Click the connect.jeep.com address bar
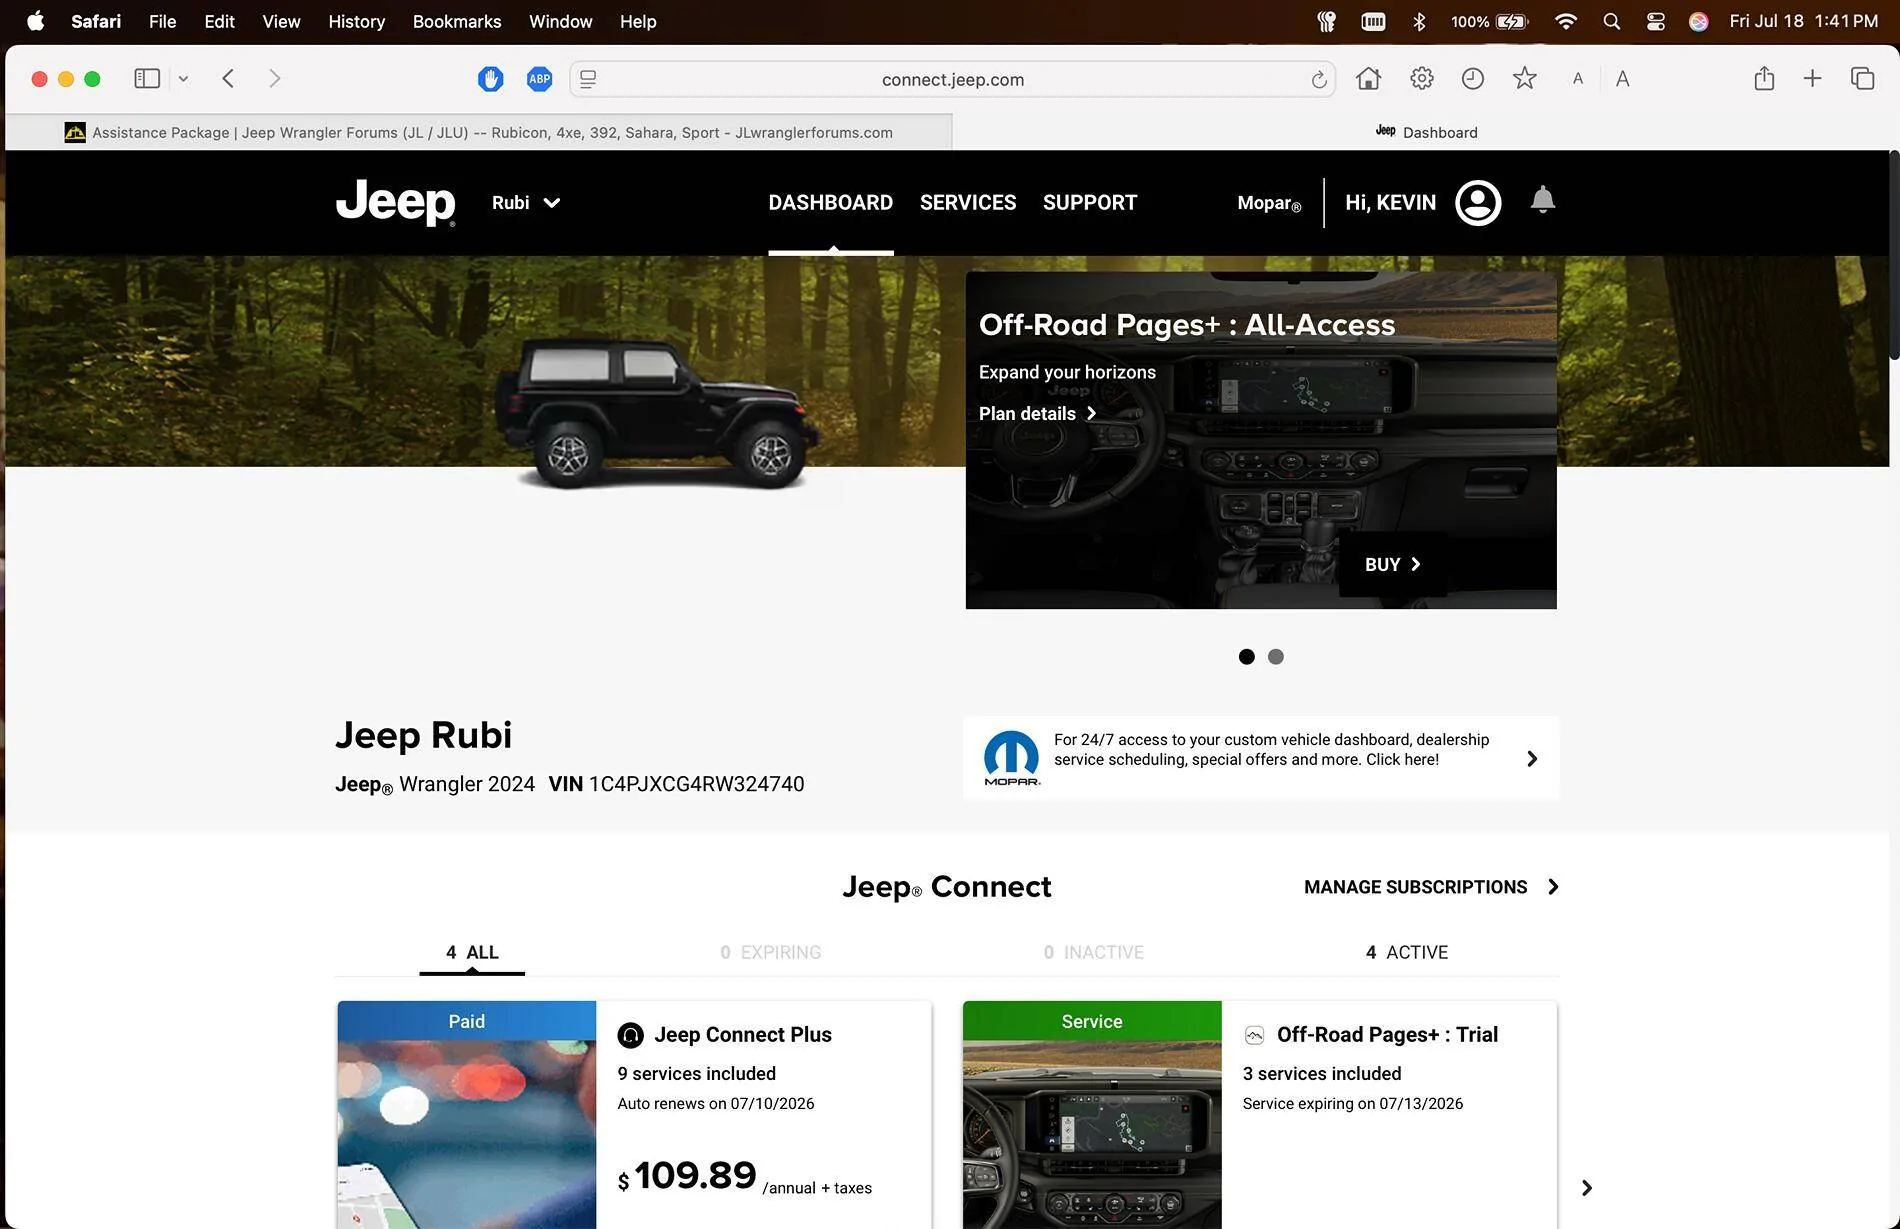Screen dimensions: 1900x1229 [952, 79]
